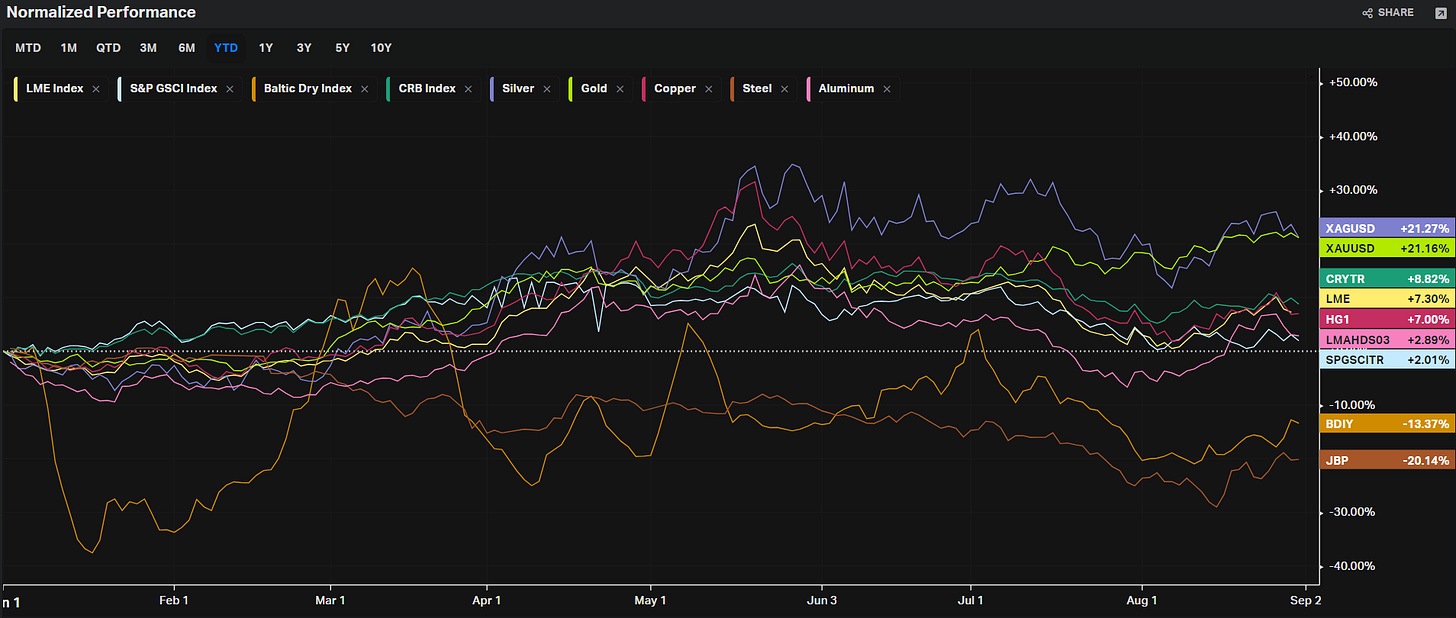The image size is (1456, 618).
Task: Select the 10Y time range
Action: tap(381, 48)
